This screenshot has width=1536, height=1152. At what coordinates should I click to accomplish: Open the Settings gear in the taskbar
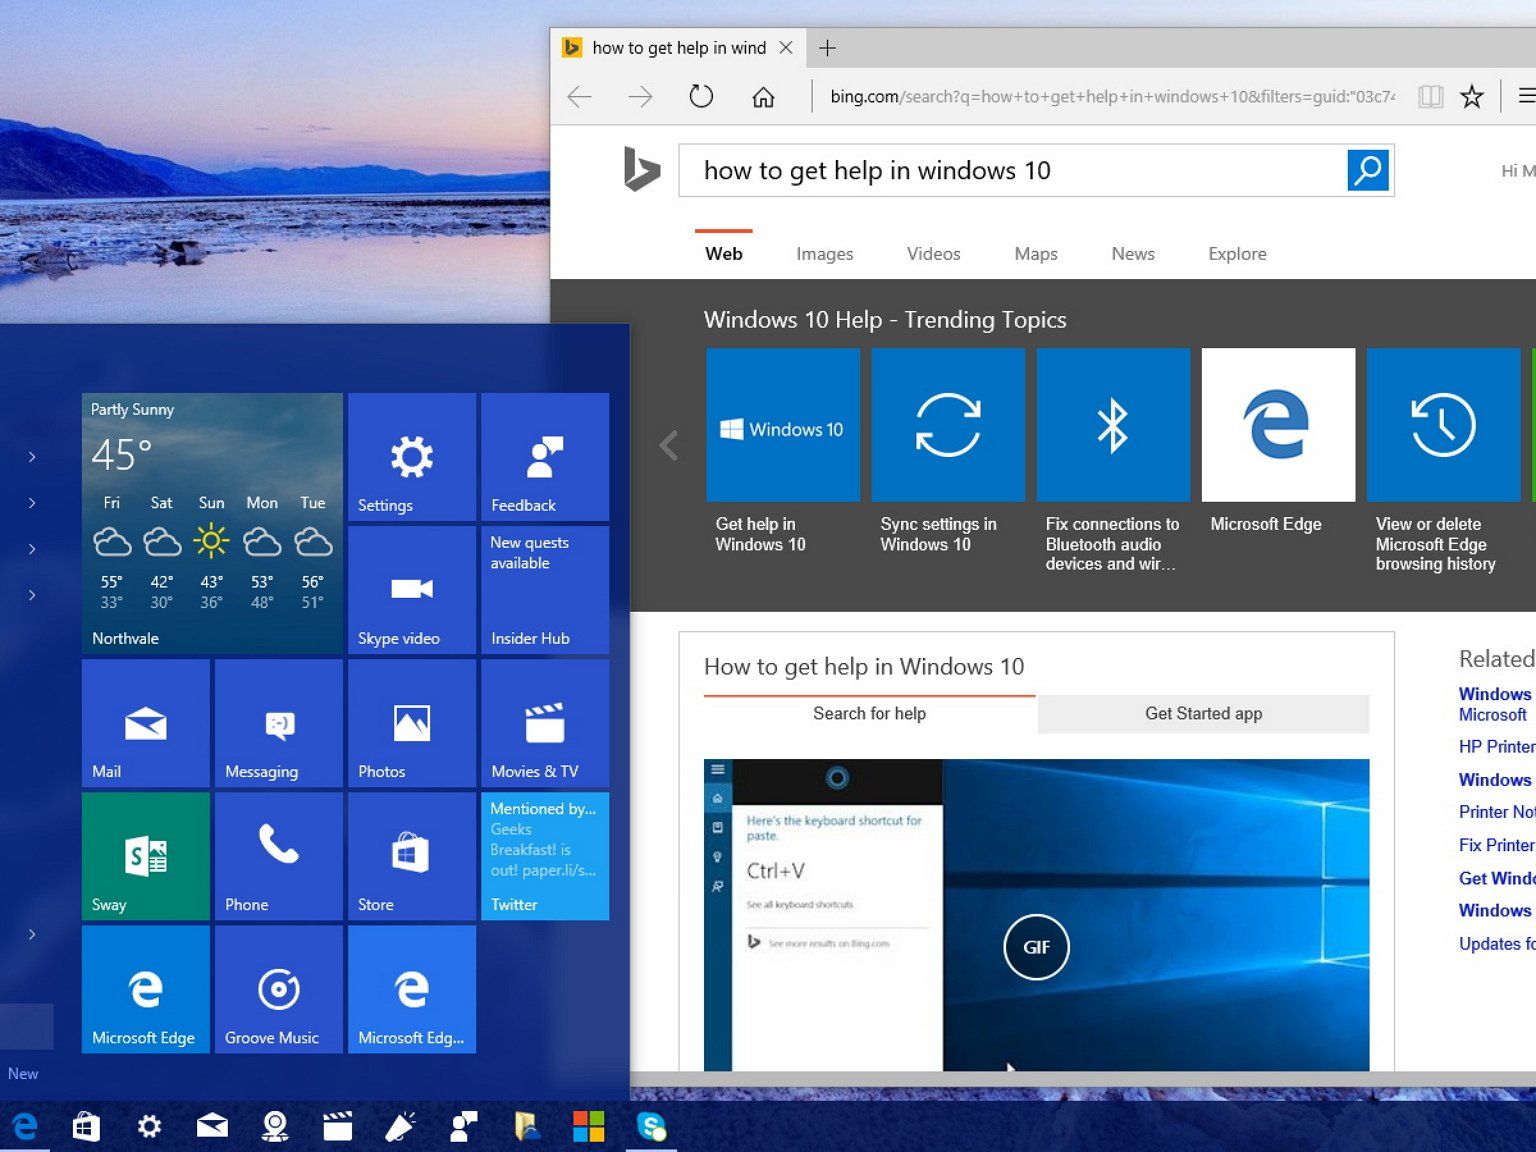pyautogui.click(x=149, y=1127)
